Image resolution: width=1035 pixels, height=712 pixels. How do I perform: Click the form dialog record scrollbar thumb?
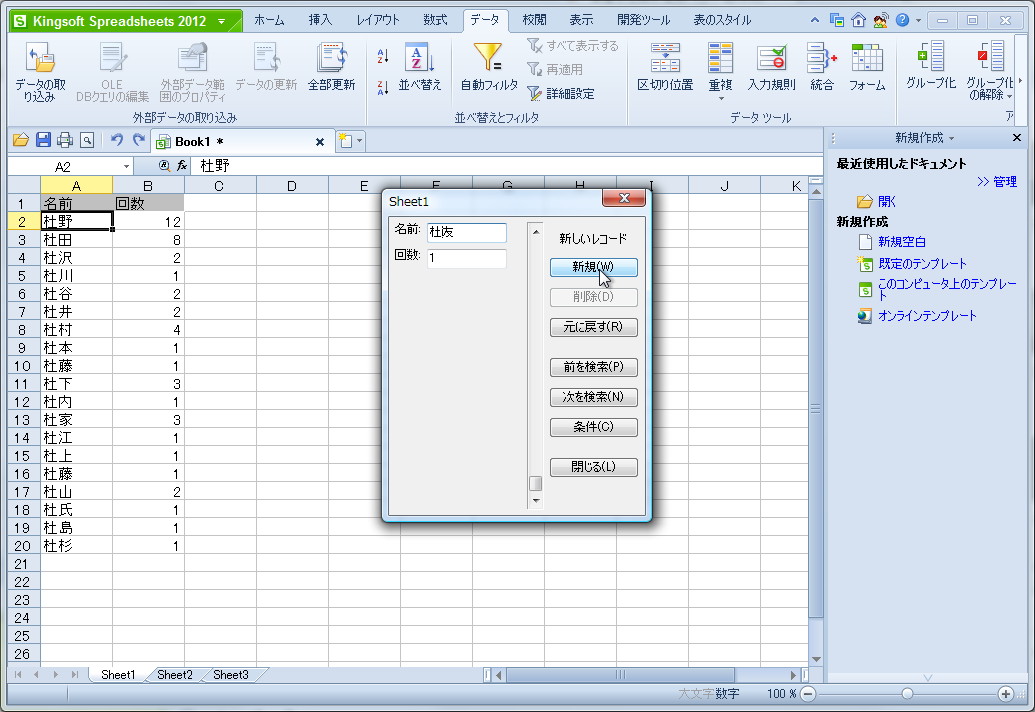pyautogui.click(x=536, y=484)
